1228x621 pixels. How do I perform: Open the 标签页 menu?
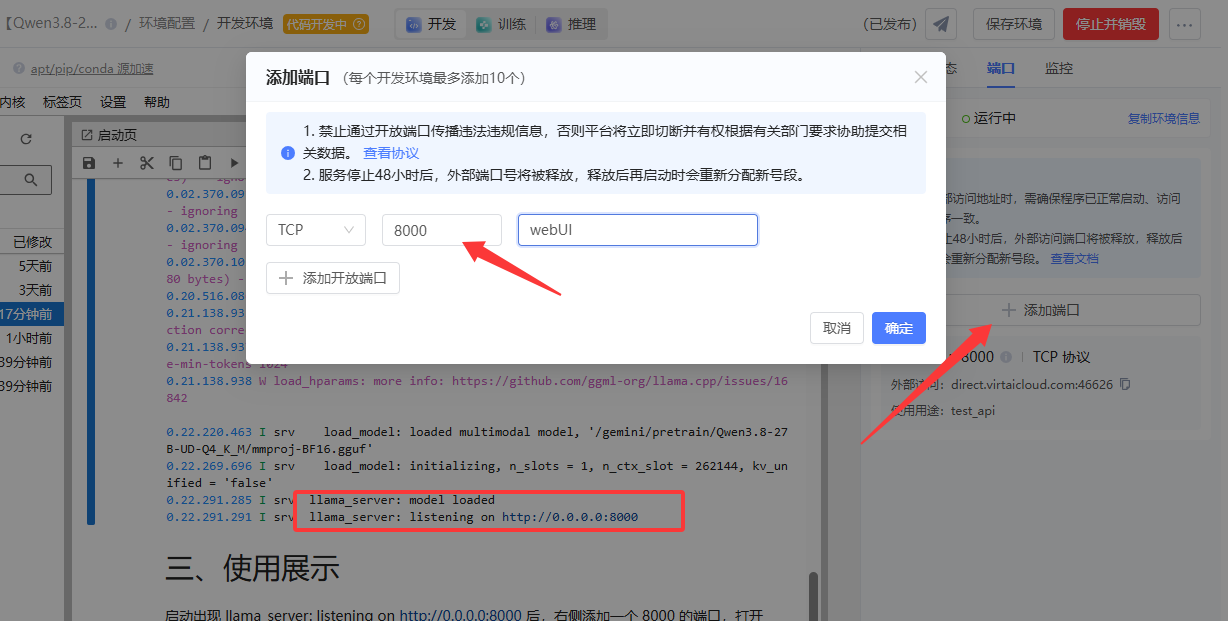[62, 102]
